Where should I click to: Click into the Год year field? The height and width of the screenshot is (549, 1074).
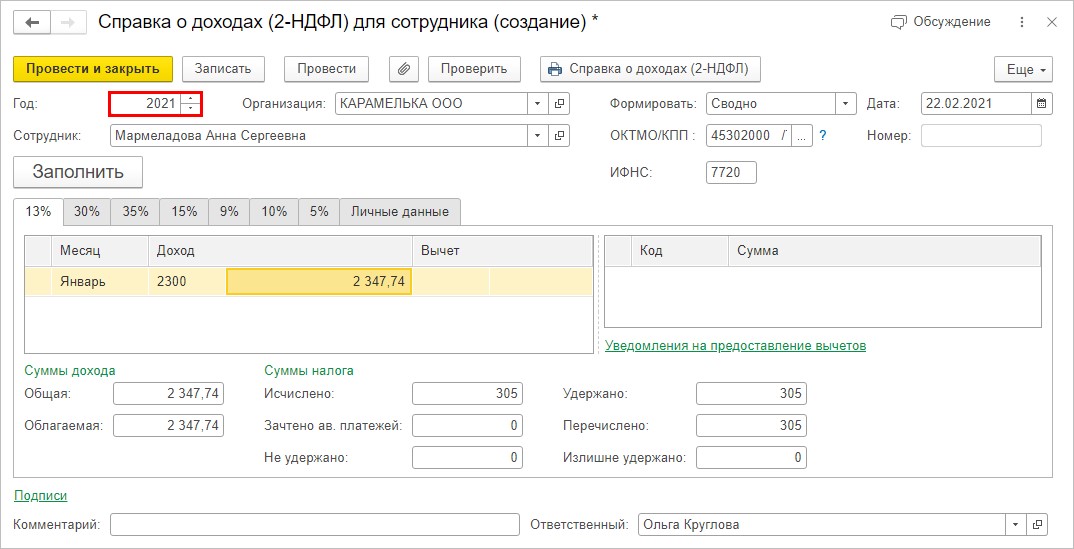[x=147, y=104]
